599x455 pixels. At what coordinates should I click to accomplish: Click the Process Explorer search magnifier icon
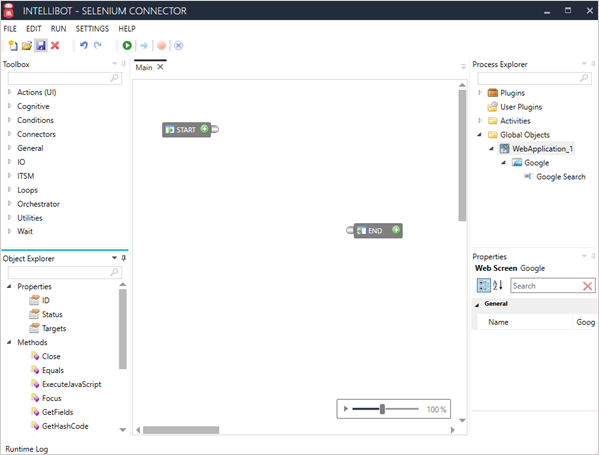tap(584, 78)
